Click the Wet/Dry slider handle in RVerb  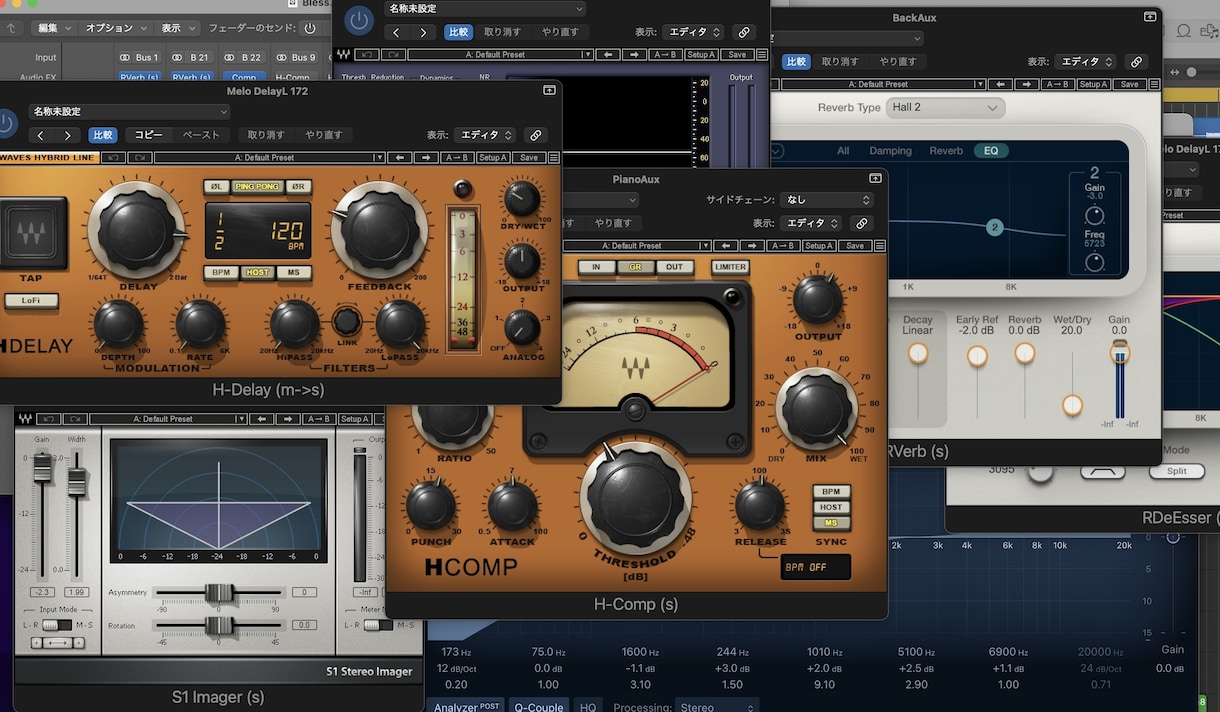click(1072, 405)
